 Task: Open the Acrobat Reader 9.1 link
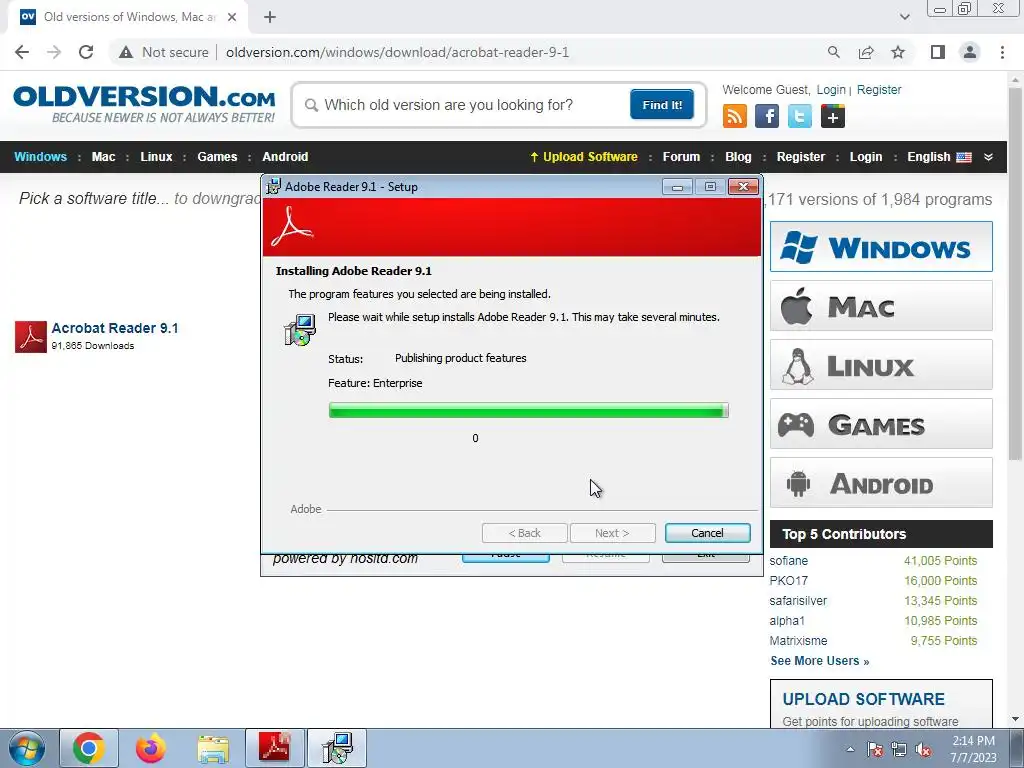[x=115, y=328]
